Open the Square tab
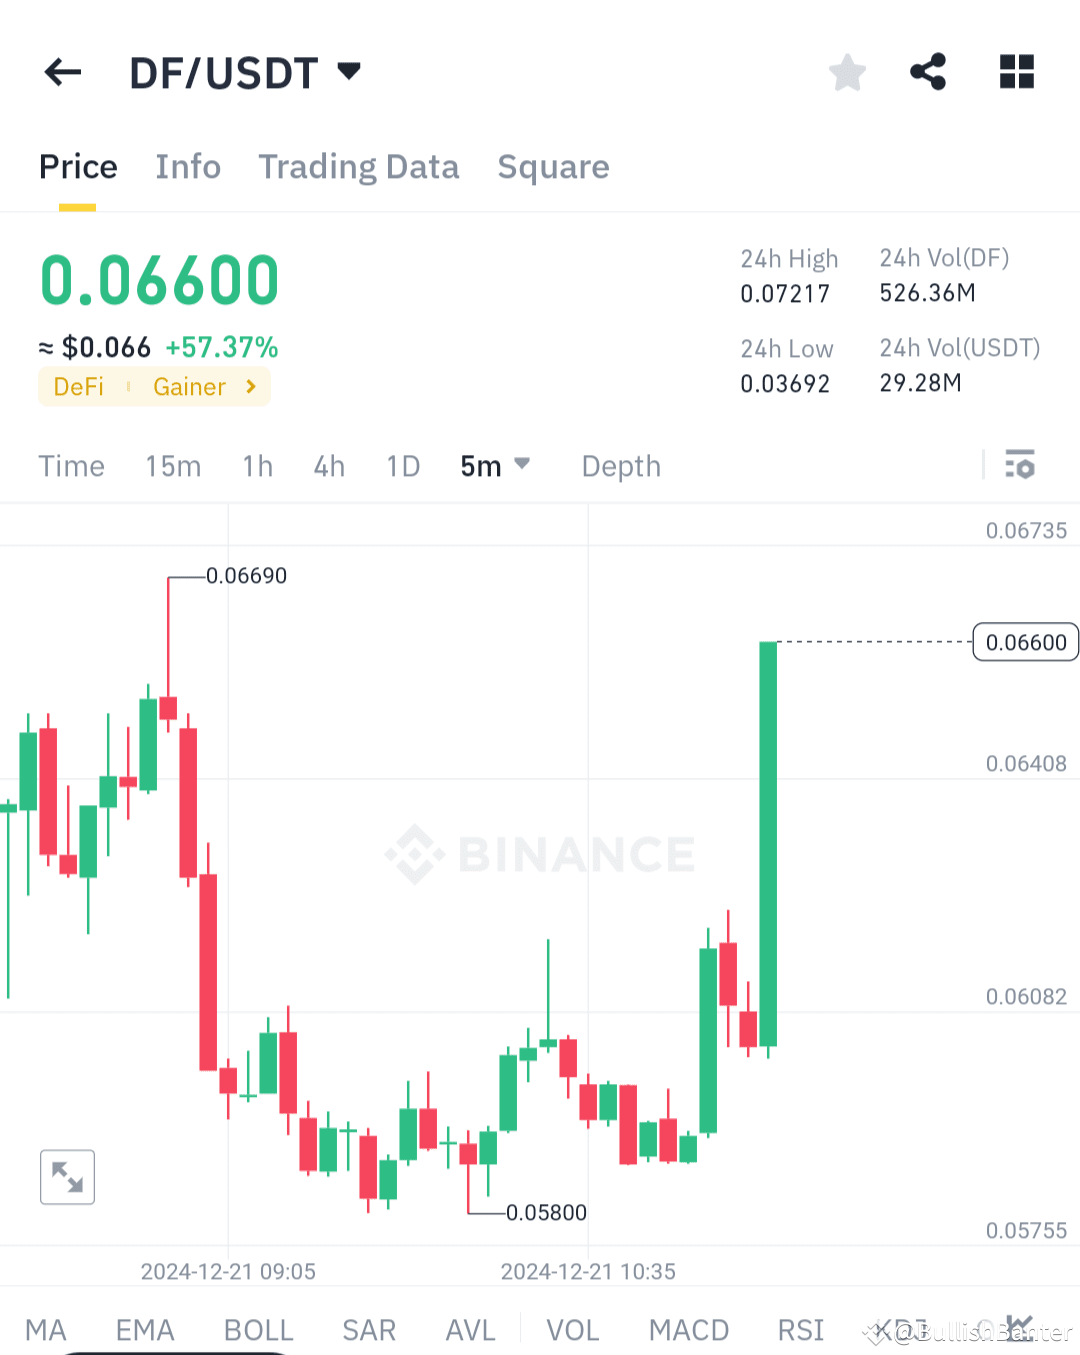 (x=553, y=166)
